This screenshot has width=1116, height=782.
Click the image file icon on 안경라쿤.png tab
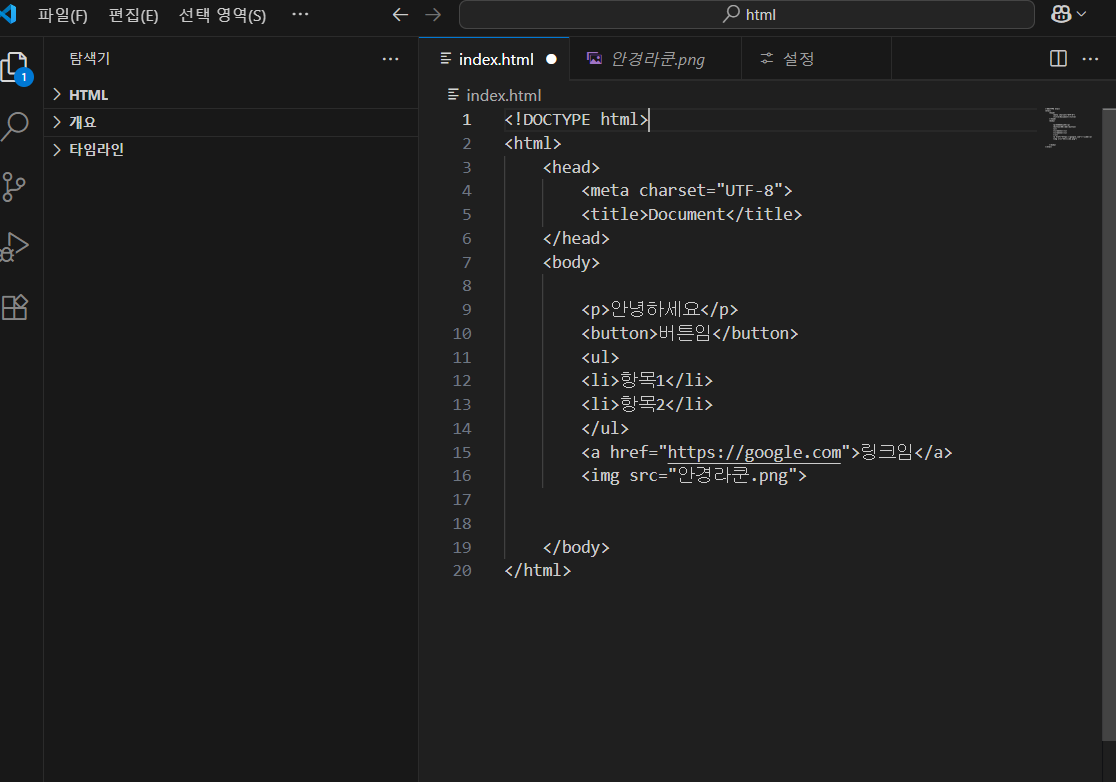594,58
